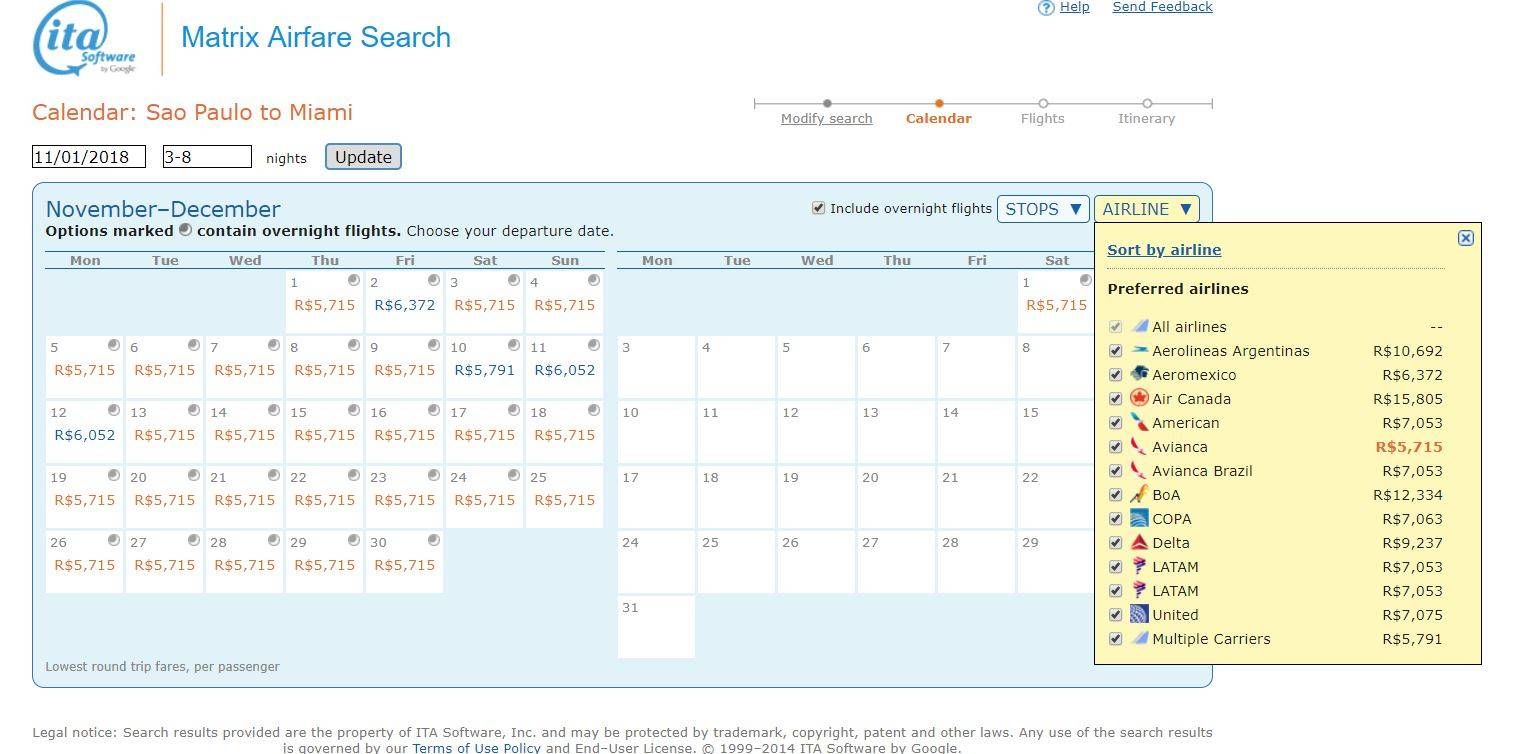Open the Help link

coord(1075,7)
